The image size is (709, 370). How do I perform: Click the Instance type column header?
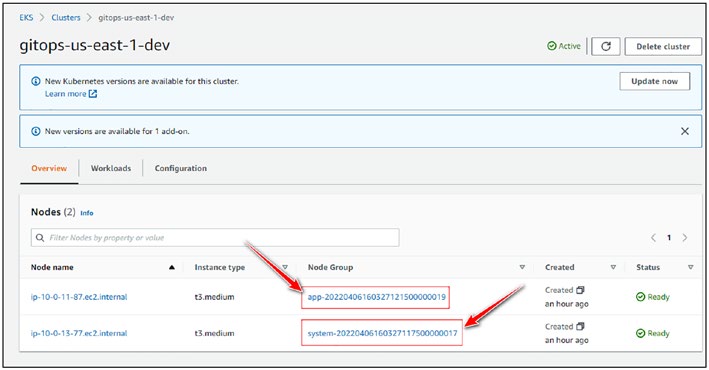pos(219,267)
